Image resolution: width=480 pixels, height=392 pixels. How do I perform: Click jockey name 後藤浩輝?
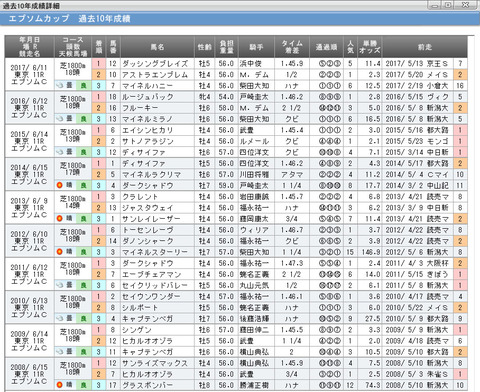[254, 319]
